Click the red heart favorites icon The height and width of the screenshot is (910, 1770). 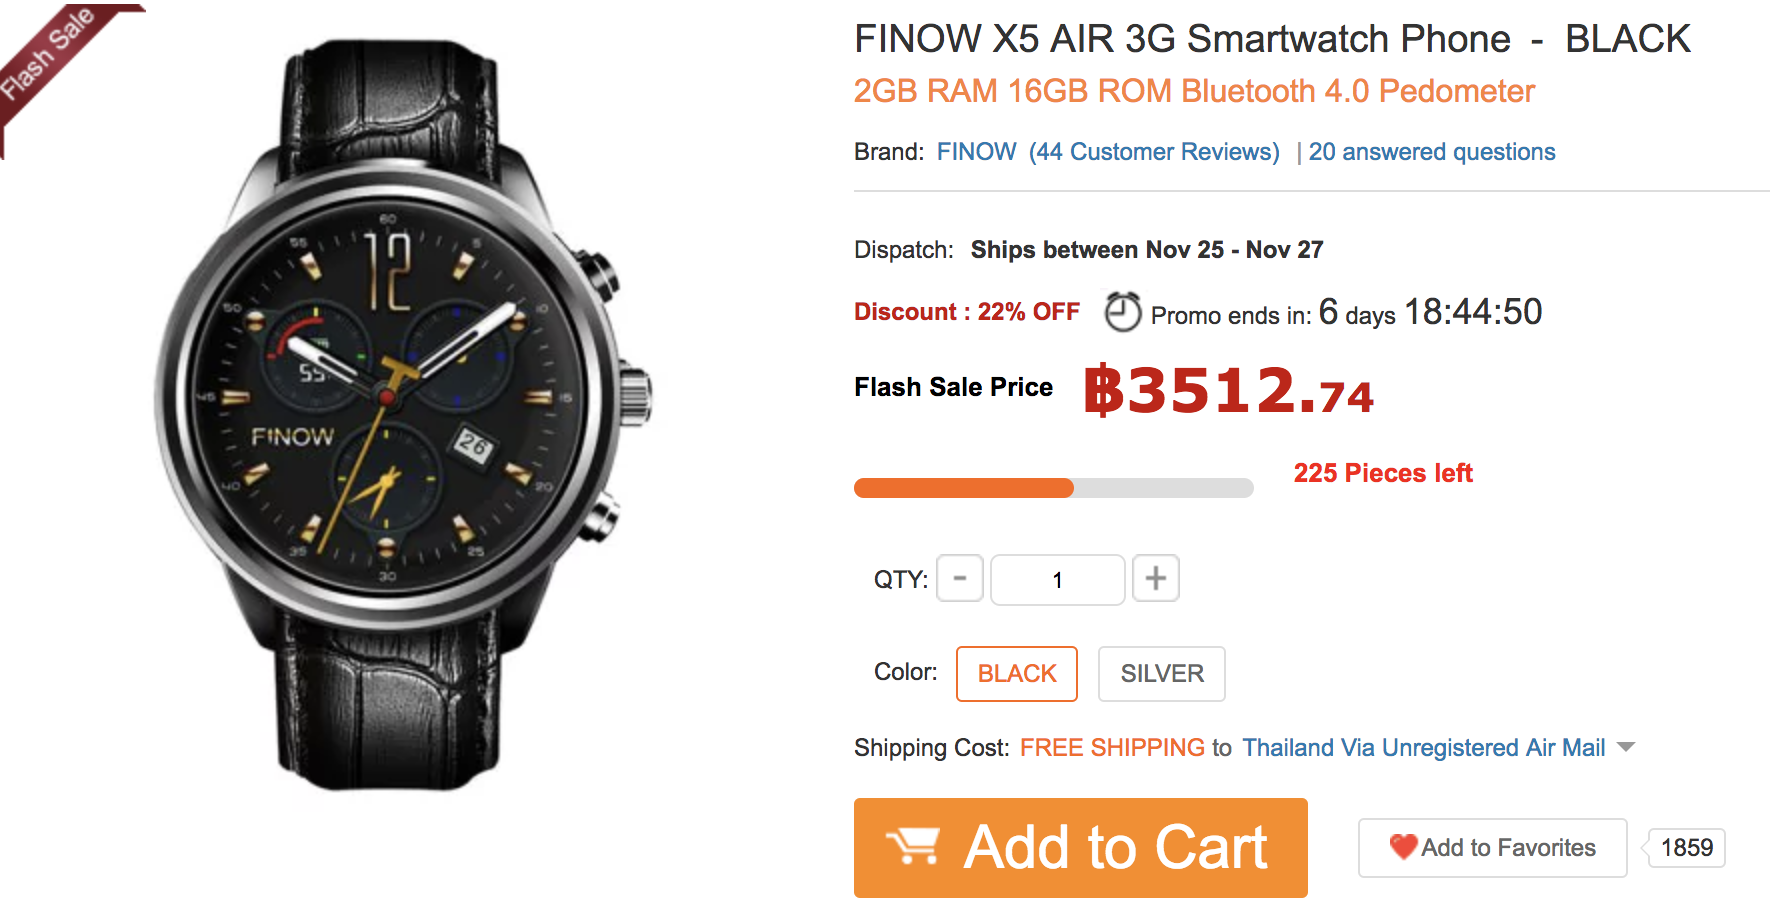pyautogui.click(x=1403, y=847)
